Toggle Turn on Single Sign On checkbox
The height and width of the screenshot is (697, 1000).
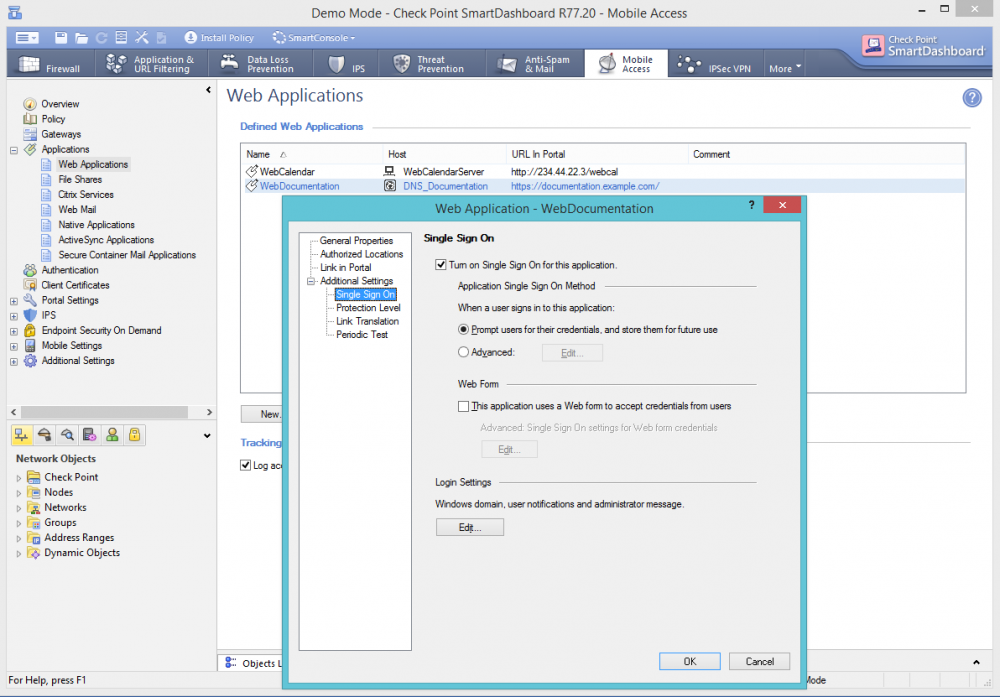440,265
